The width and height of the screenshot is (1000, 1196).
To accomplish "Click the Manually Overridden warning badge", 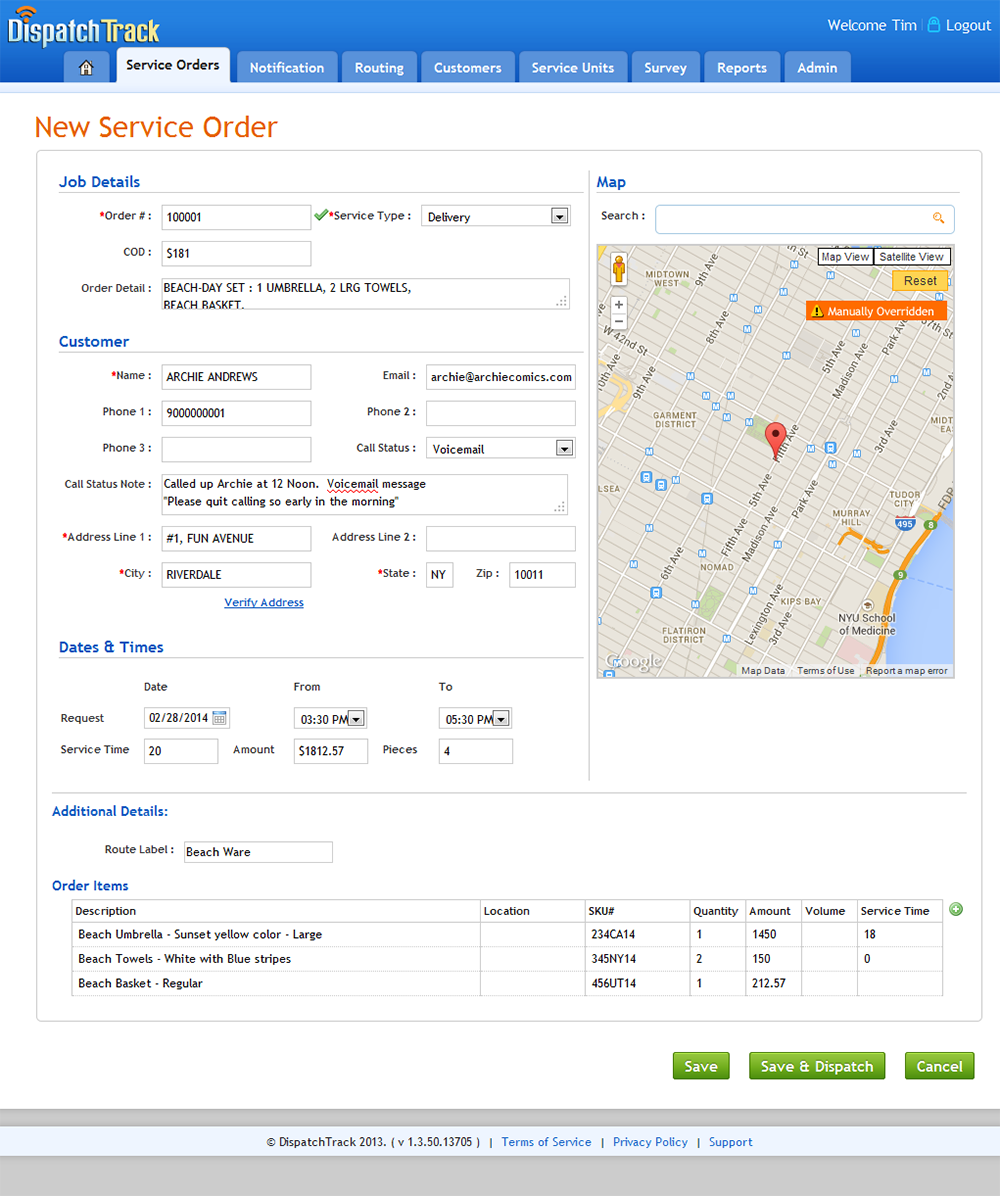I will (x=875, y=310).
